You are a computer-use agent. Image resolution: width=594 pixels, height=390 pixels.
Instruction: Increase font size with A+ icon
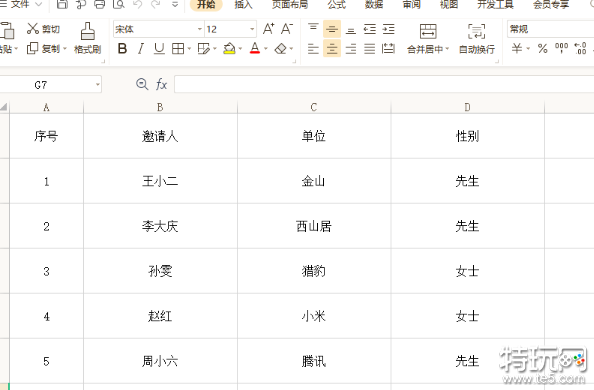(269, 29)
